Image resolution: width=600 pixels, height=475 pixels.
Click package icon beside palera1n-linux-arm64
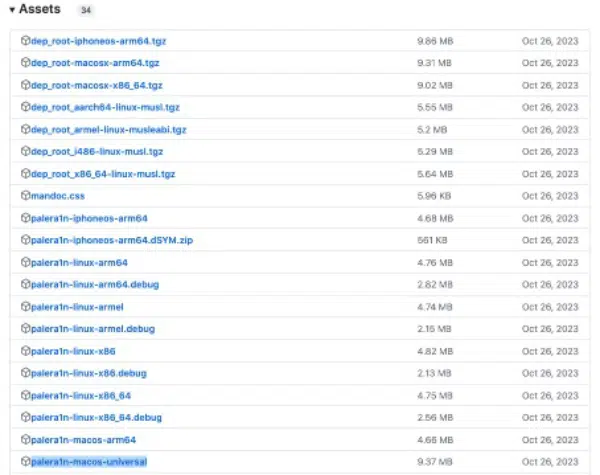[25, 262]
